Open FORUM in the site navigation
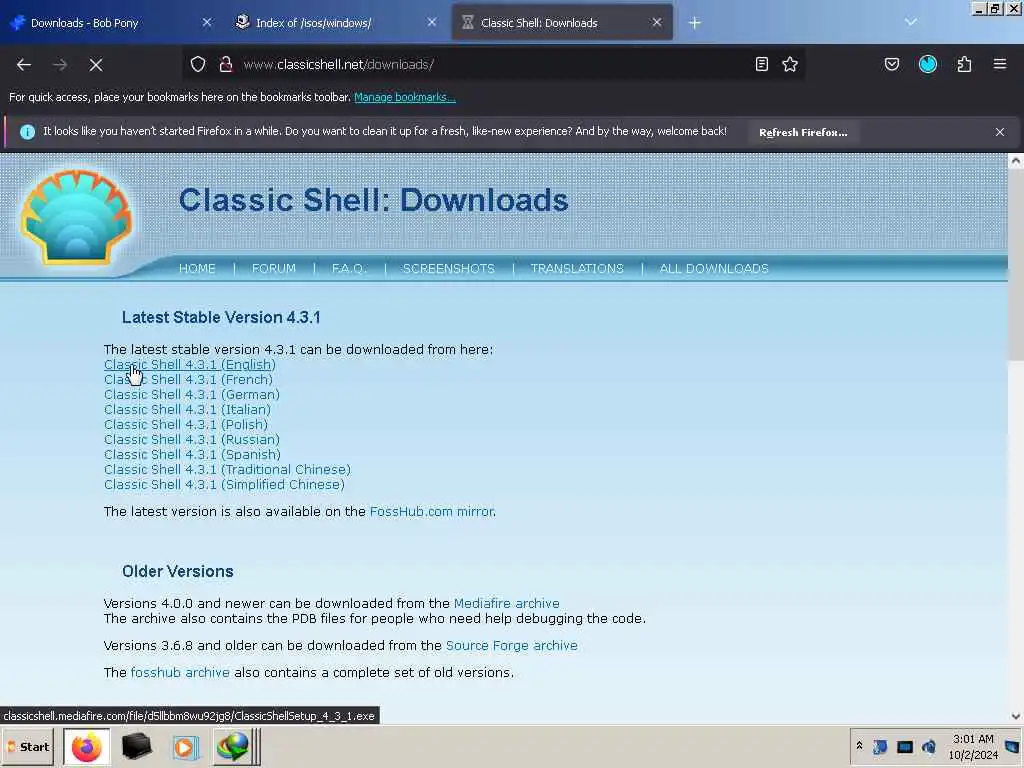Image resolution: width=1024 pixels, height=768 pixels. click(274, 268)
